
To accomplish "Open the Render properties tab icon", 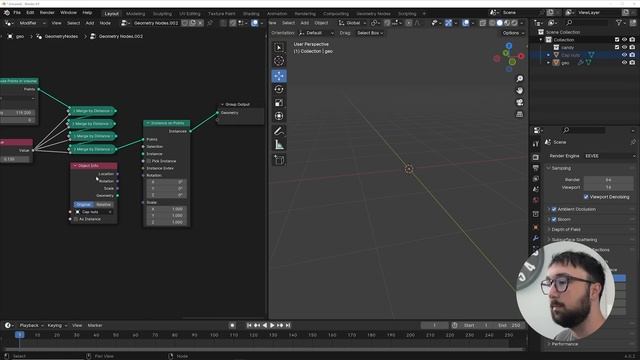I will (536, 157).
